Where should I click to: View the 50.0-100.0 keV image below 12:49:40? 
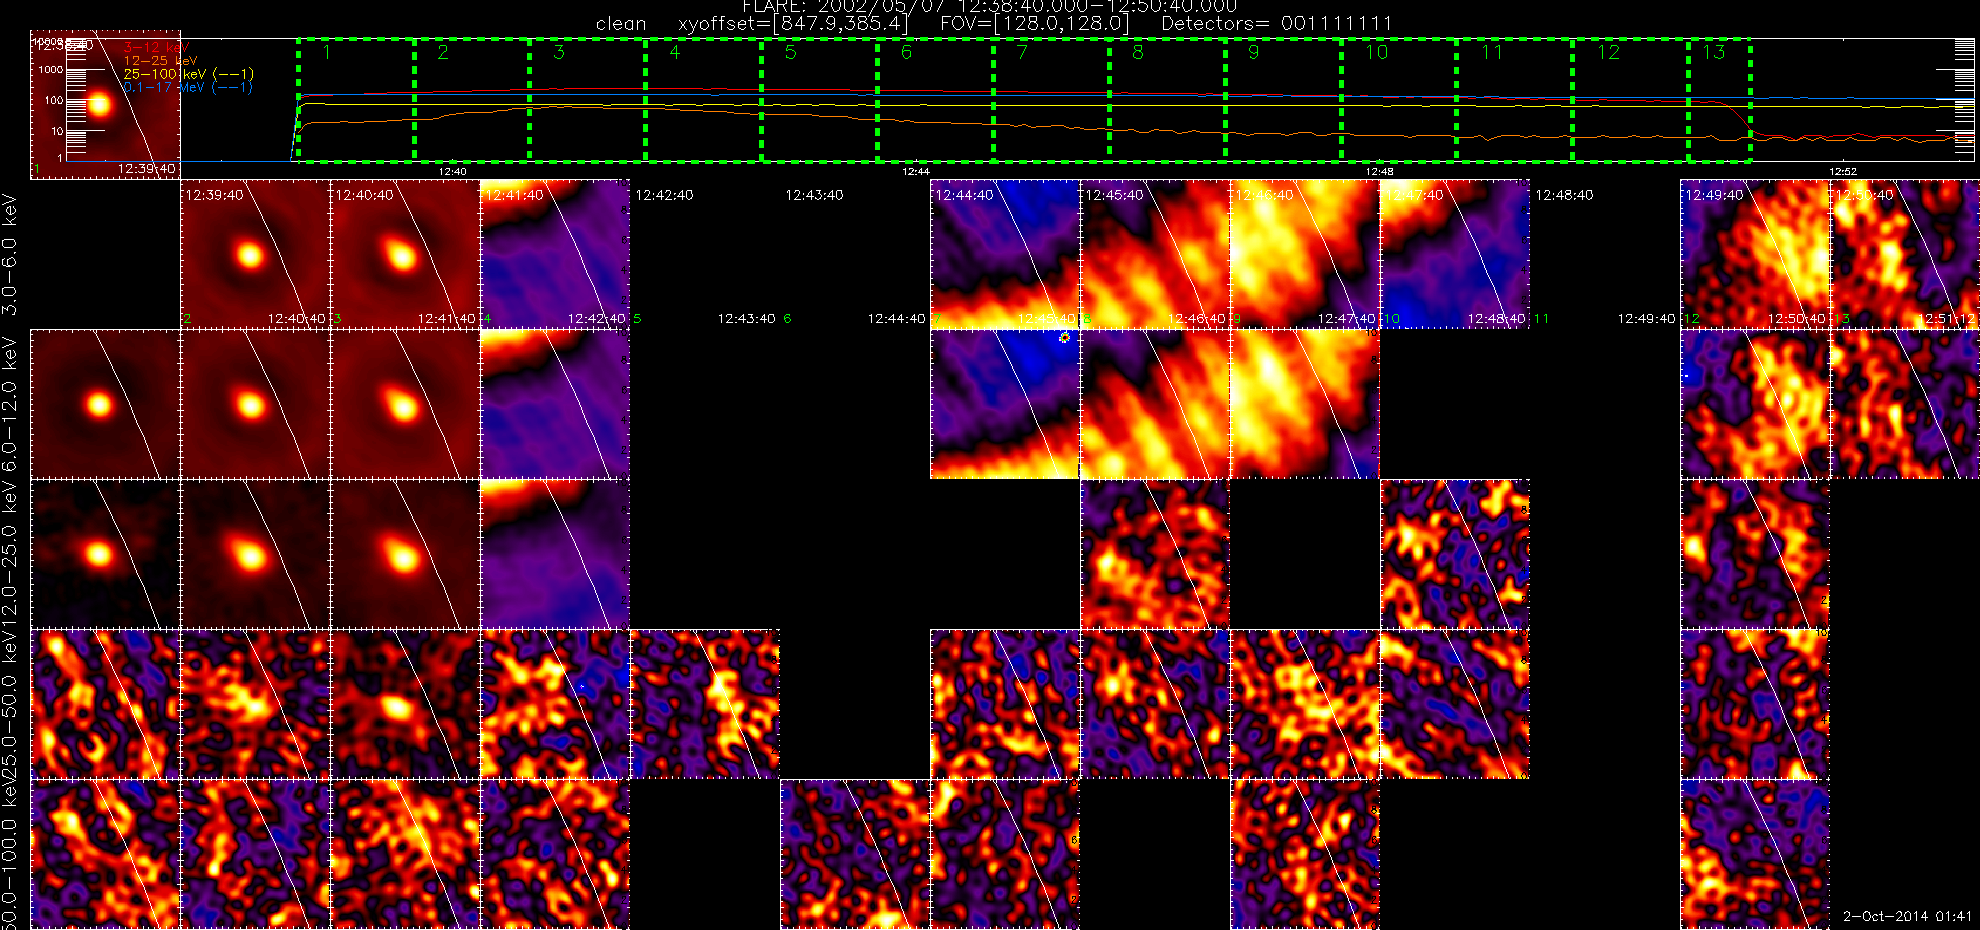click(x=1755, y=854)
